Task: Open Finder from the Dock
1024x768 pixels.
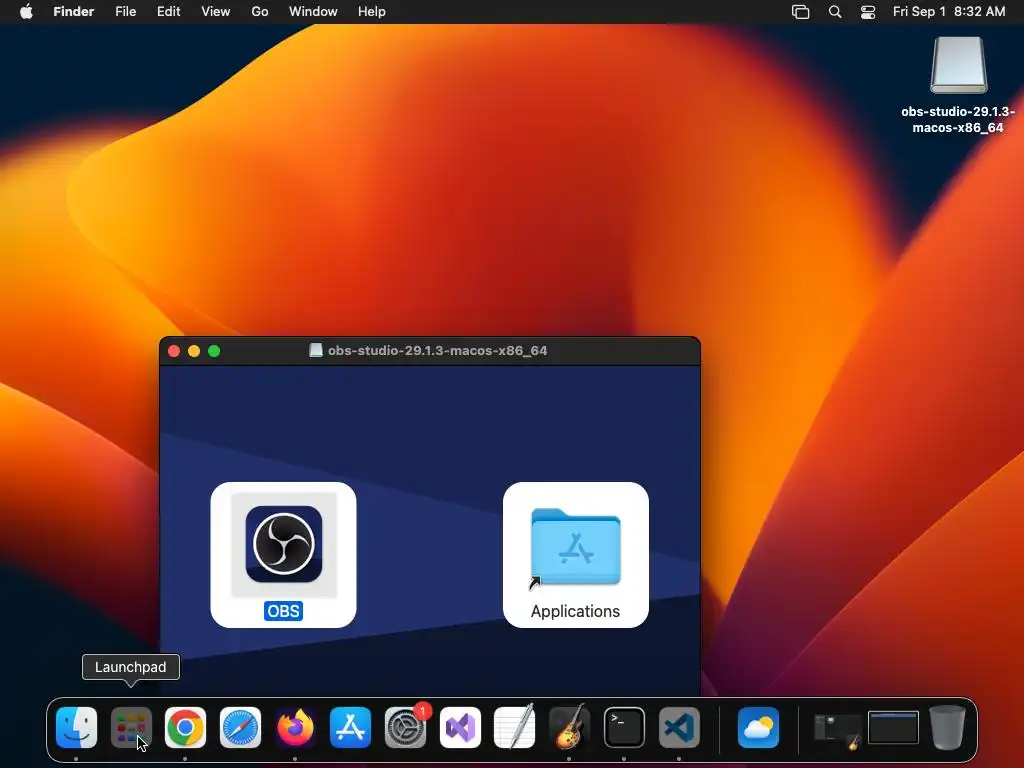Action: pyautogui.click(x=76, y=728)
